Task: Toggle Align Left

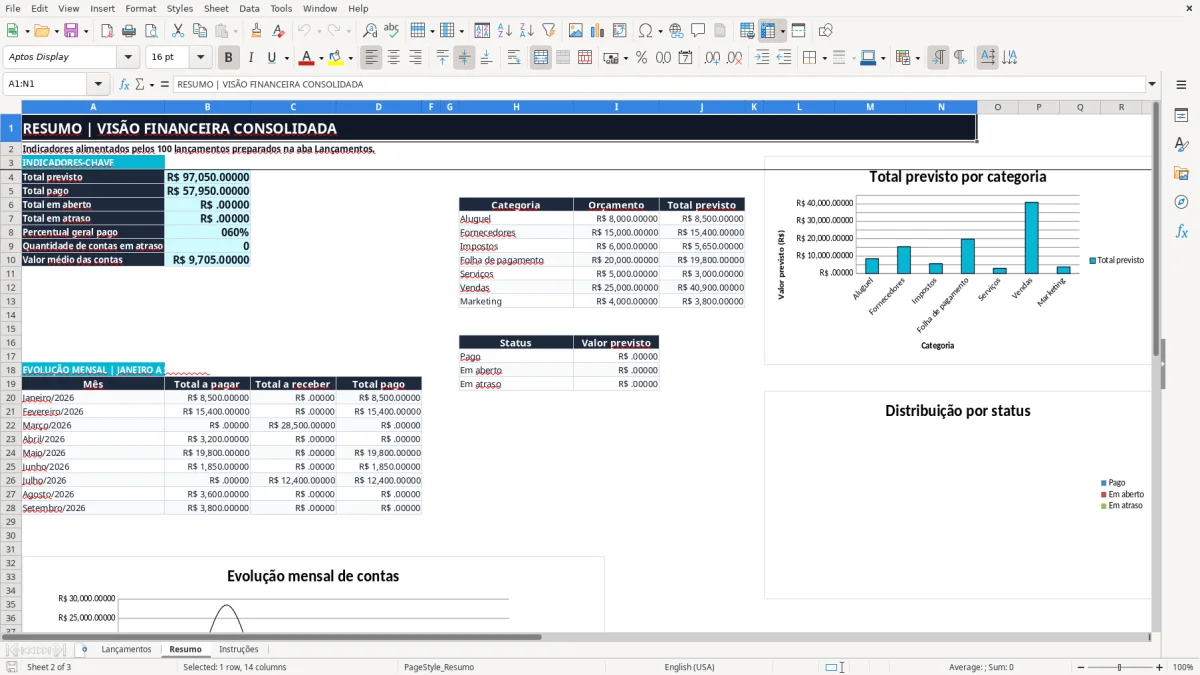Action: [372, 58]
